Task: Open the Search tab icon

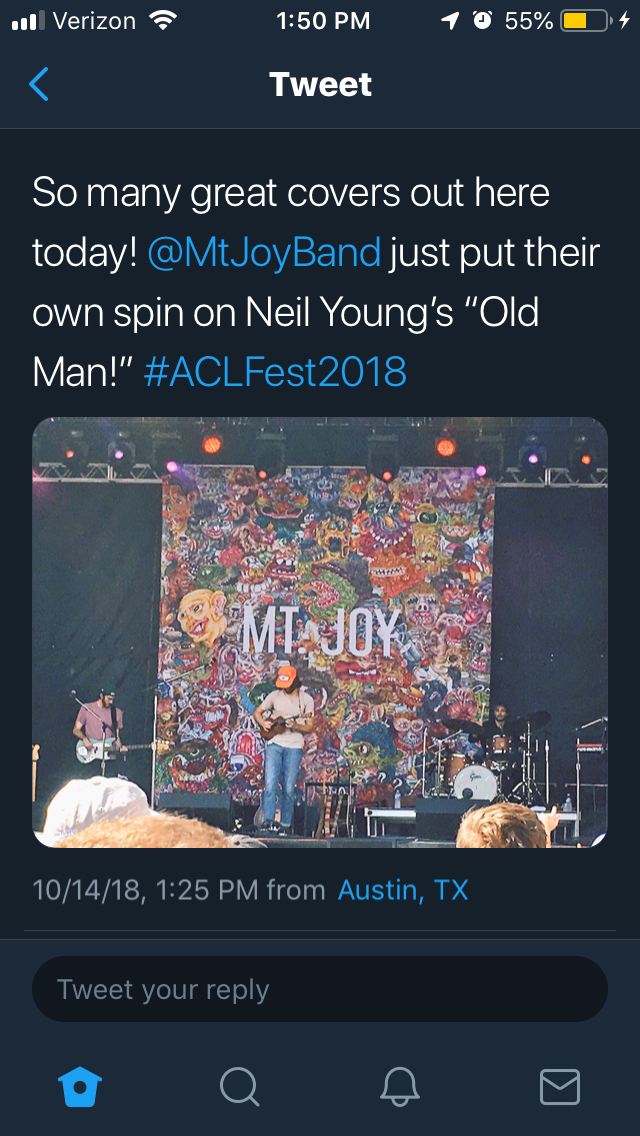Action: (x=239, y=1086)
